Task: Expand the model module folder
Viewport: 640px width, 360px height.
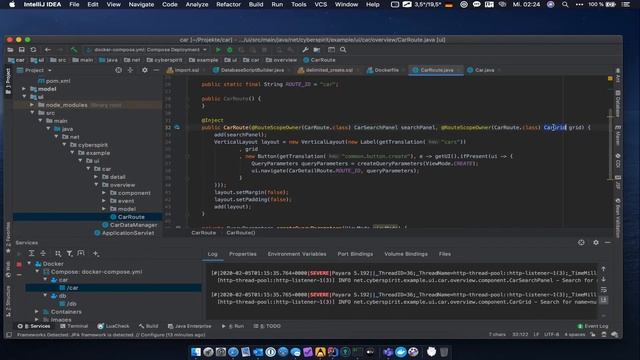Action: 24,89
